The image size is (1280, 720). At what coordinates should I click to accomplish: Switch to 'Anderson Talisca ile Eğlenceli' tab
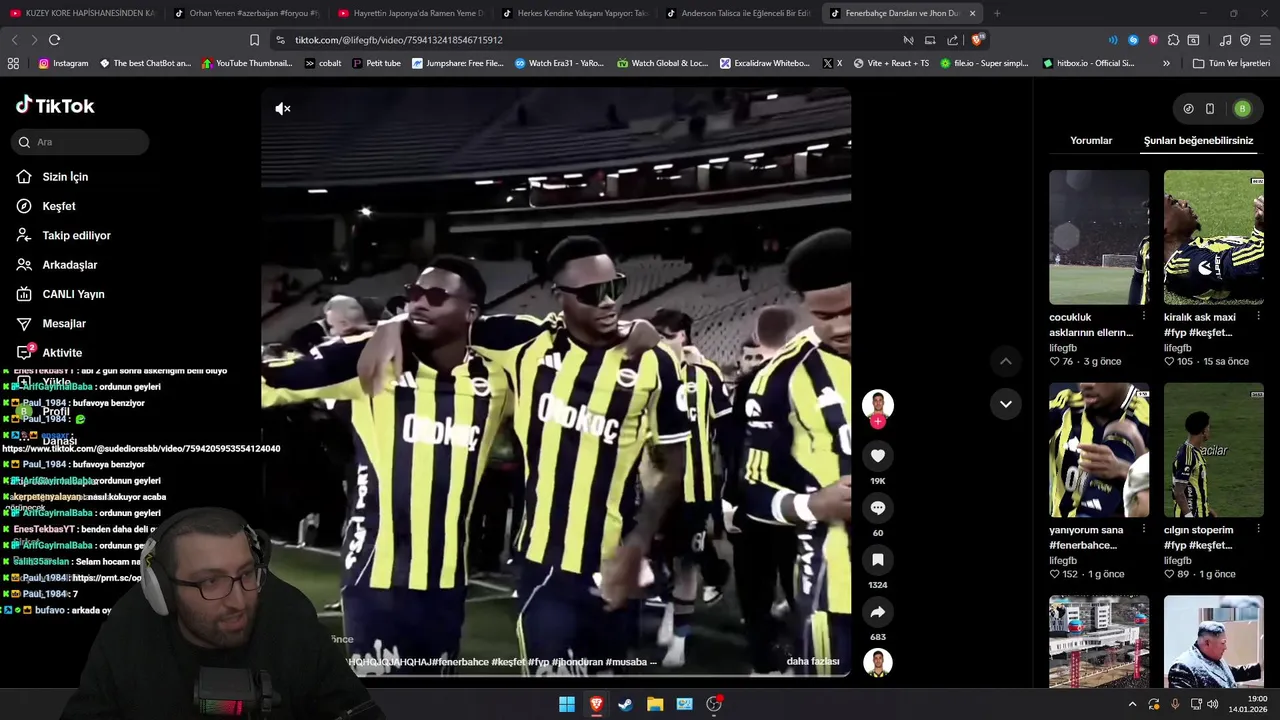point(739,13)
